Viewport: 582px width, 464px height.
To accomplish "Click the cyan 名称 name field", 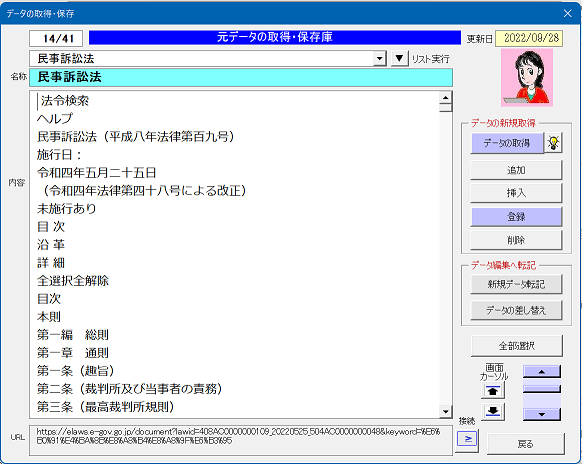I will pyautogui.click(x=241, y=77).
